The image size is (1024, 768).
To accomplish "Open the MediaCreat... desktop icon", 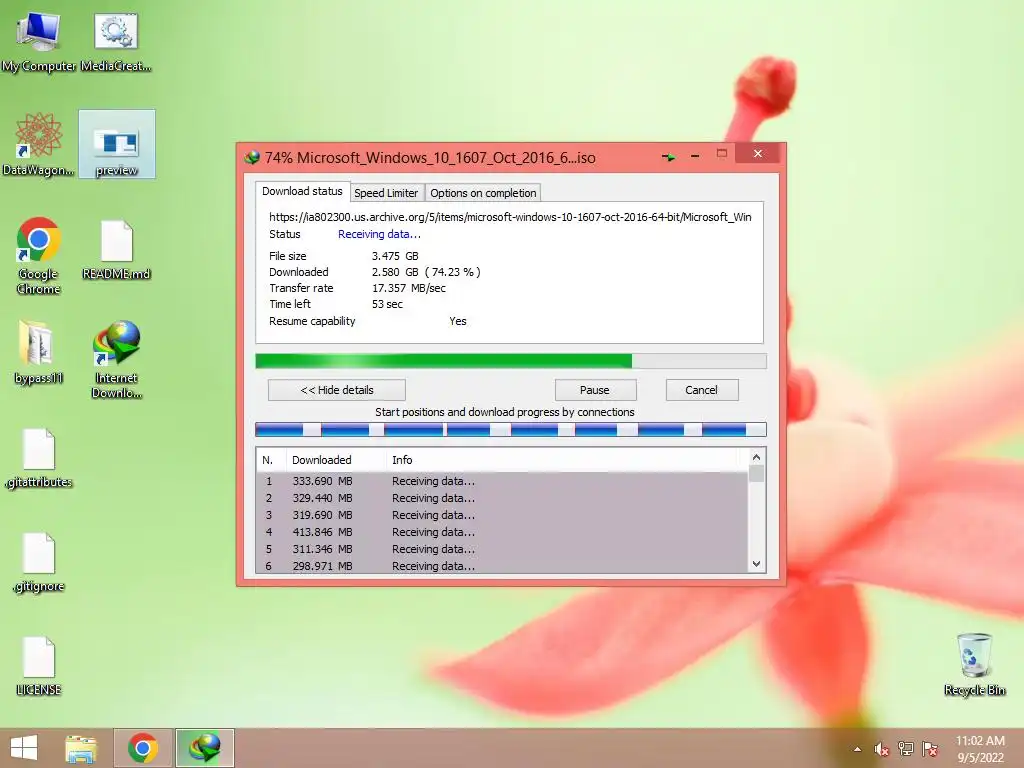I will click(x=116, y=41).
